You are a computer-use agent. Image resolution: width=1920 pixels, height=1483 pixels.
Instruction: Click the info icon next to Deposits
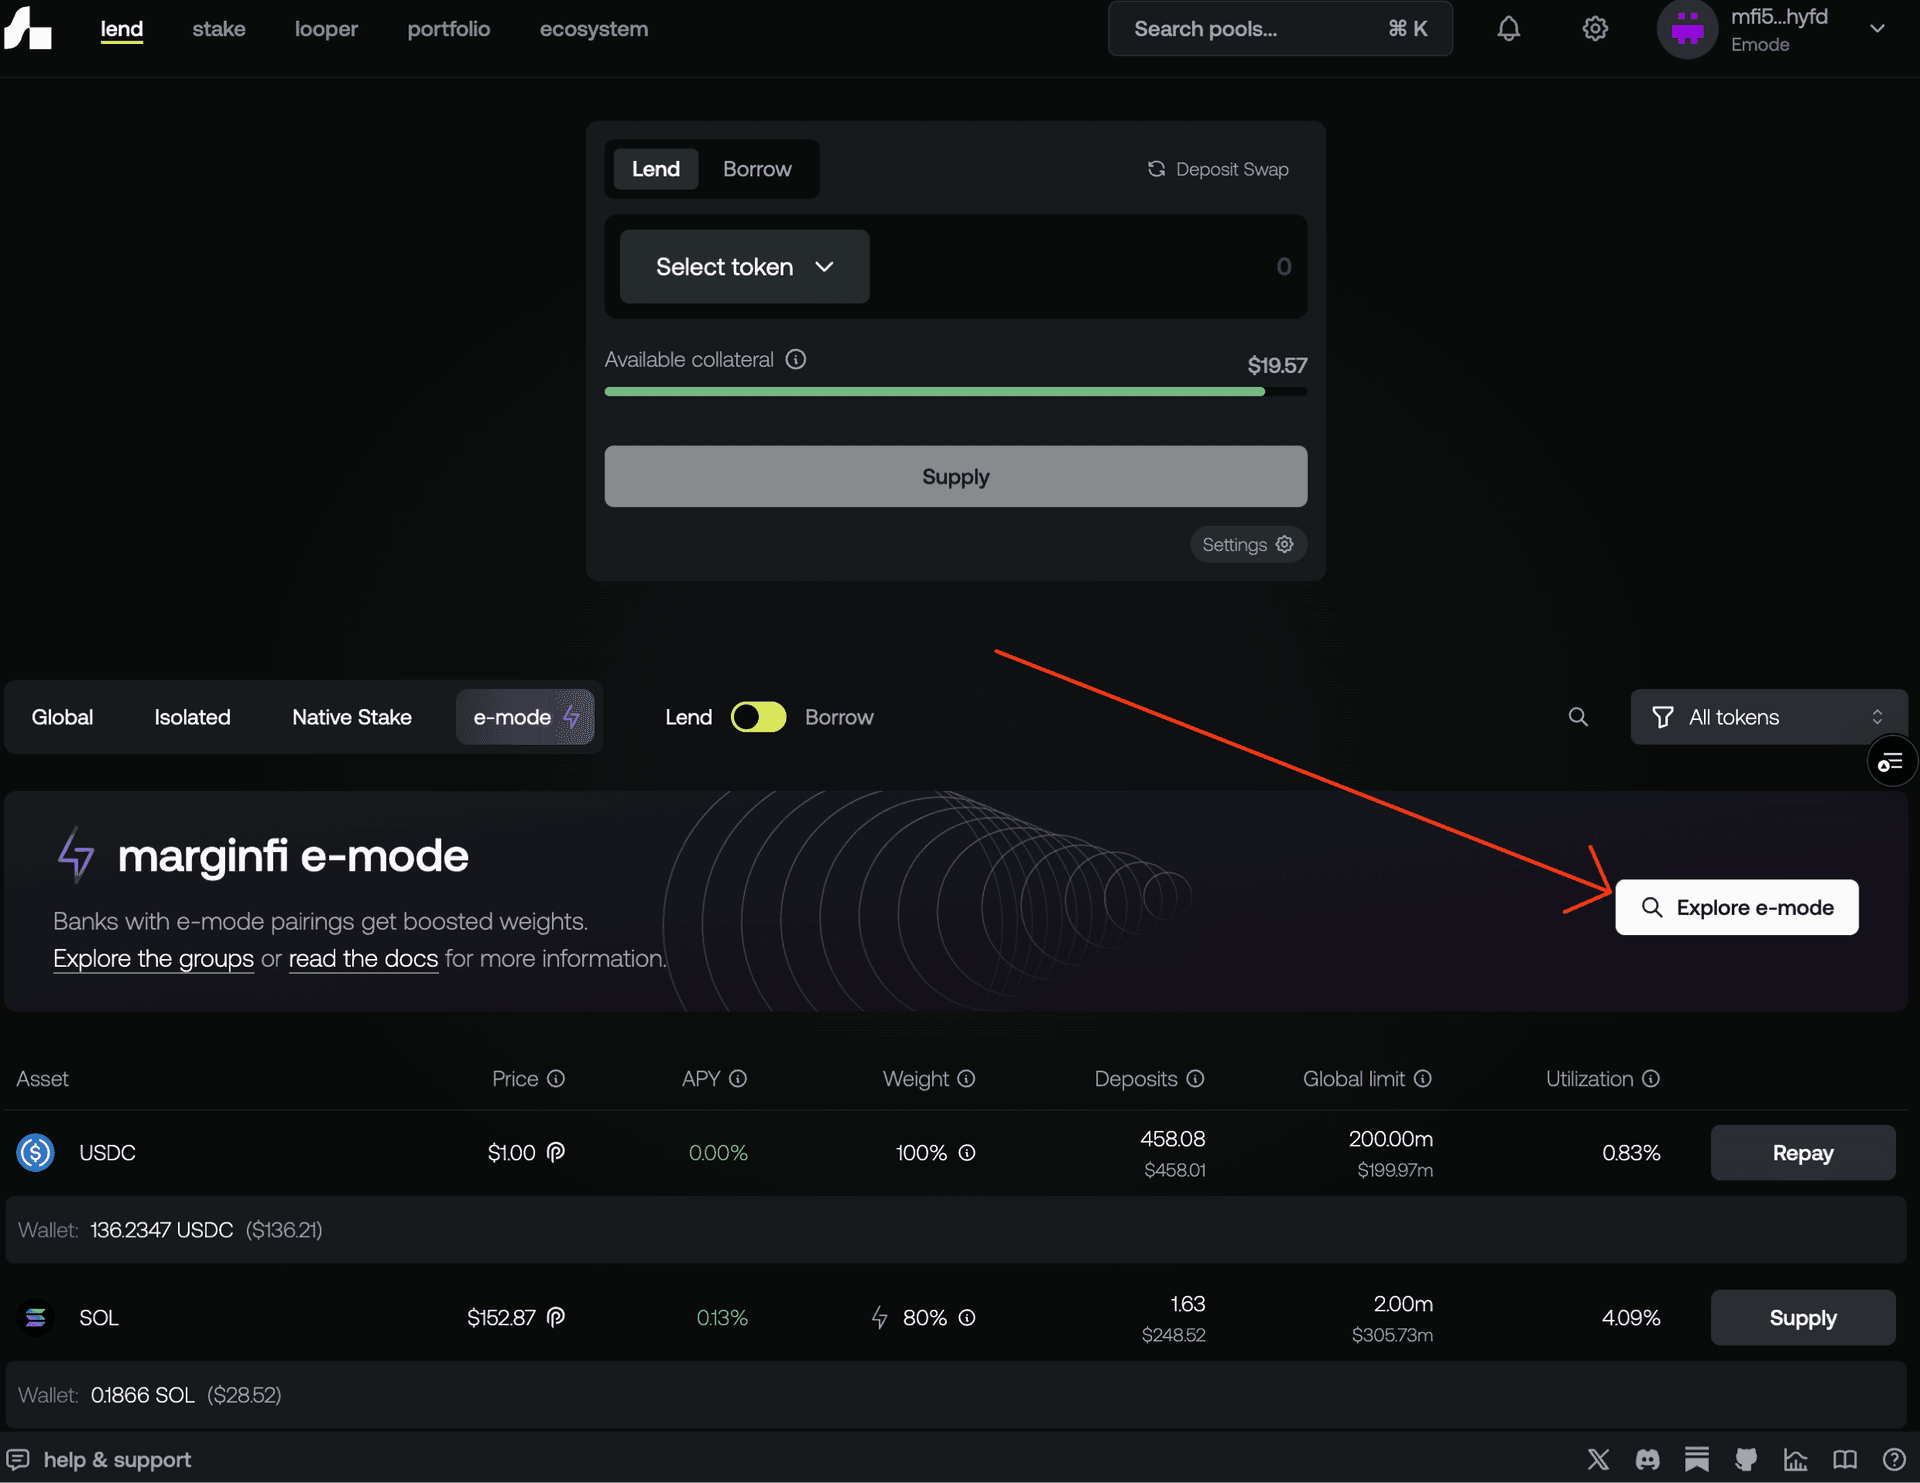pos(1195,1079)
